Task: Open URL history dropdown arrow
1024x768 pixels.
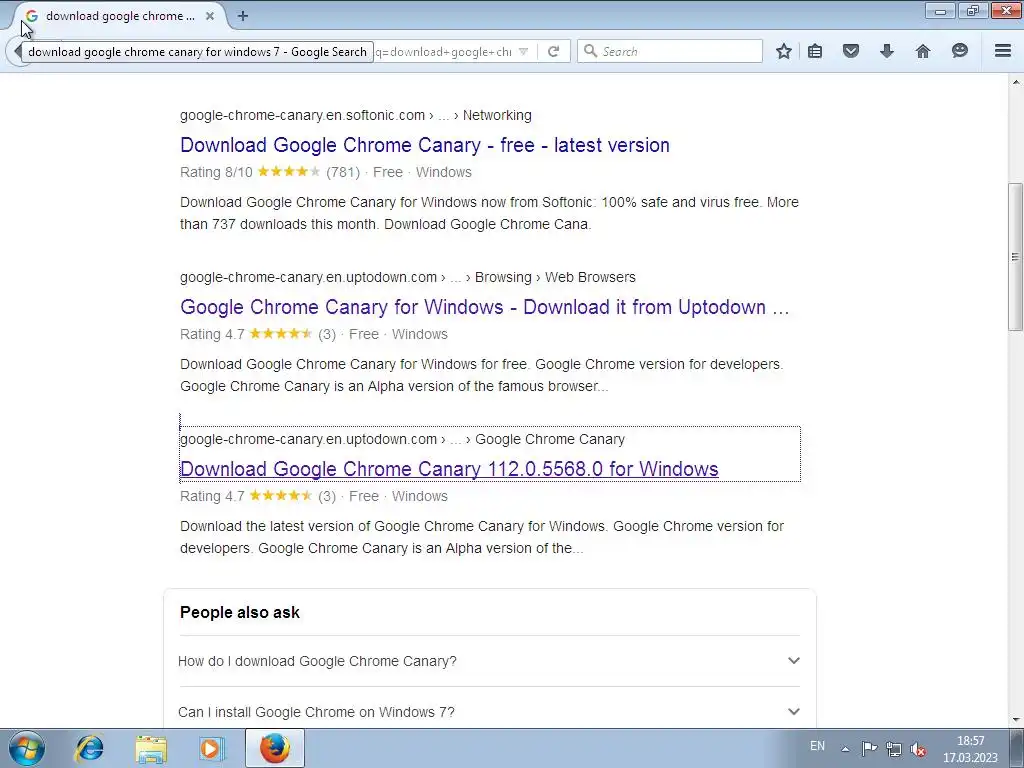Action: (523, 51)
